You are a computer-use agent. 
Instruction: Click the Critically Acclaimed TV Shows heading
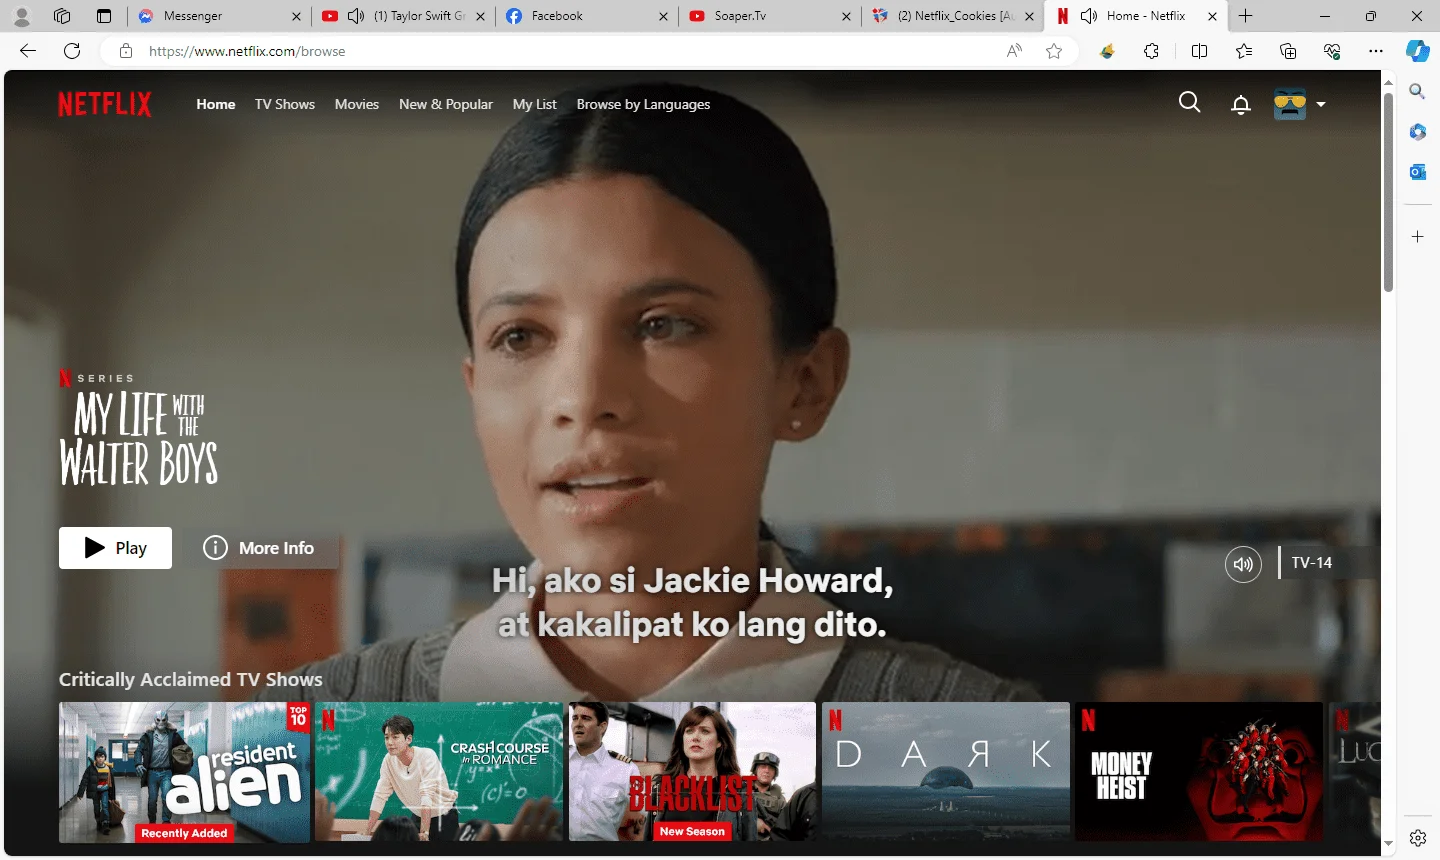191,679
